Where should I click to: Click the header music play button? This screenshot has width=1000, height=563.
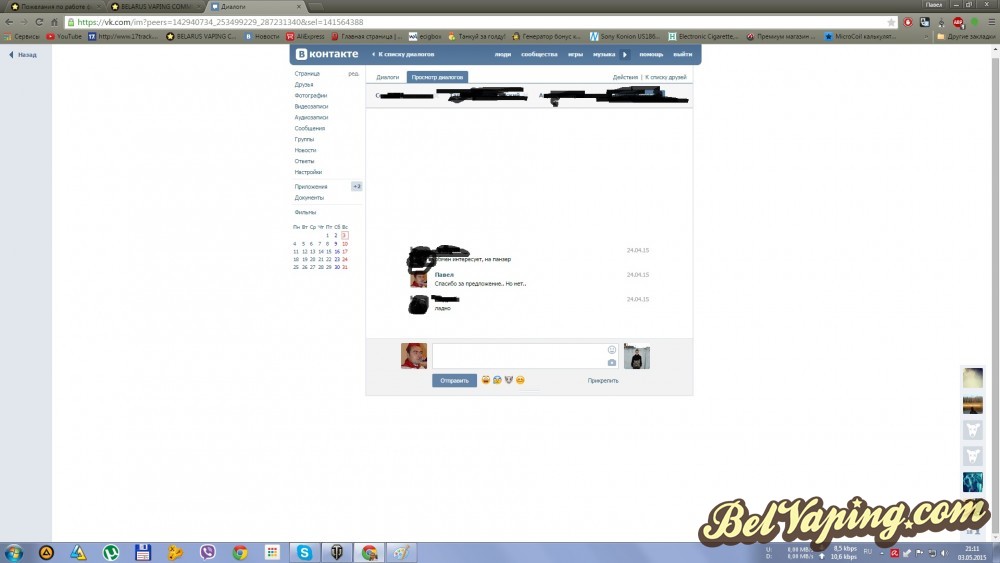coord(625,54)
